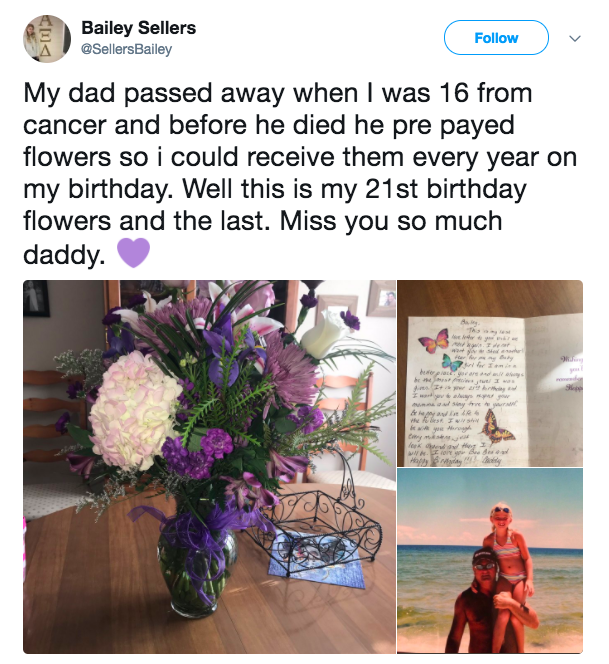
Task: Click the teal butterfly on the letter
Action: (x=451, y=362)
